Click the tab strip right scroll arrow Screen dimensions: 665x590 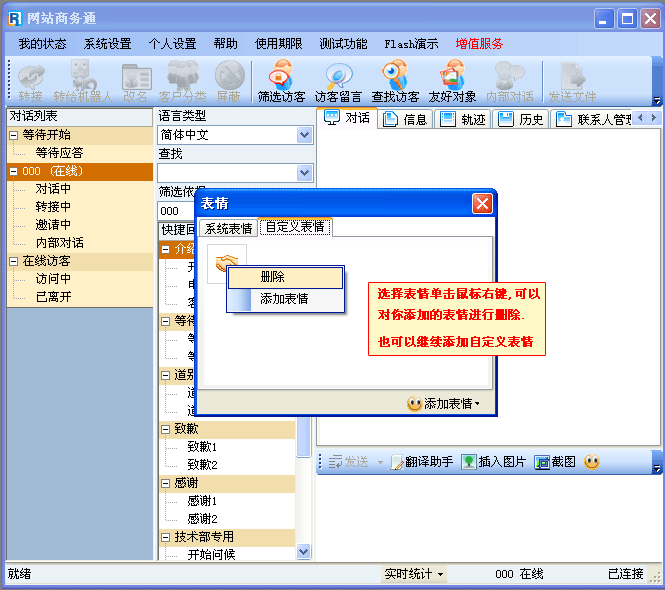(654, 117)
